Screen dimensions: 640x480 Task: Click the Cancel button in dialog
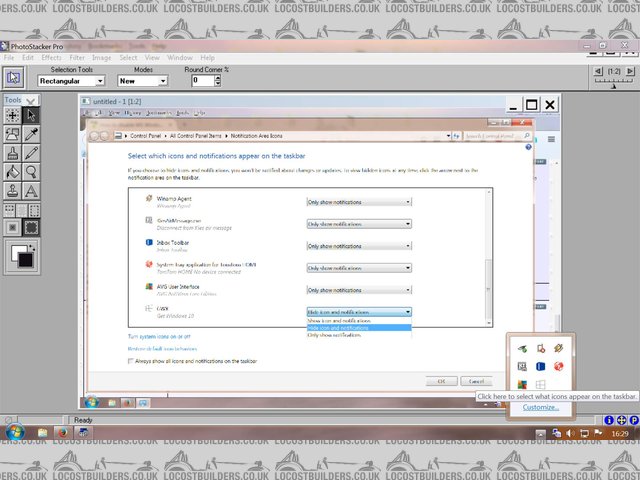476,381
